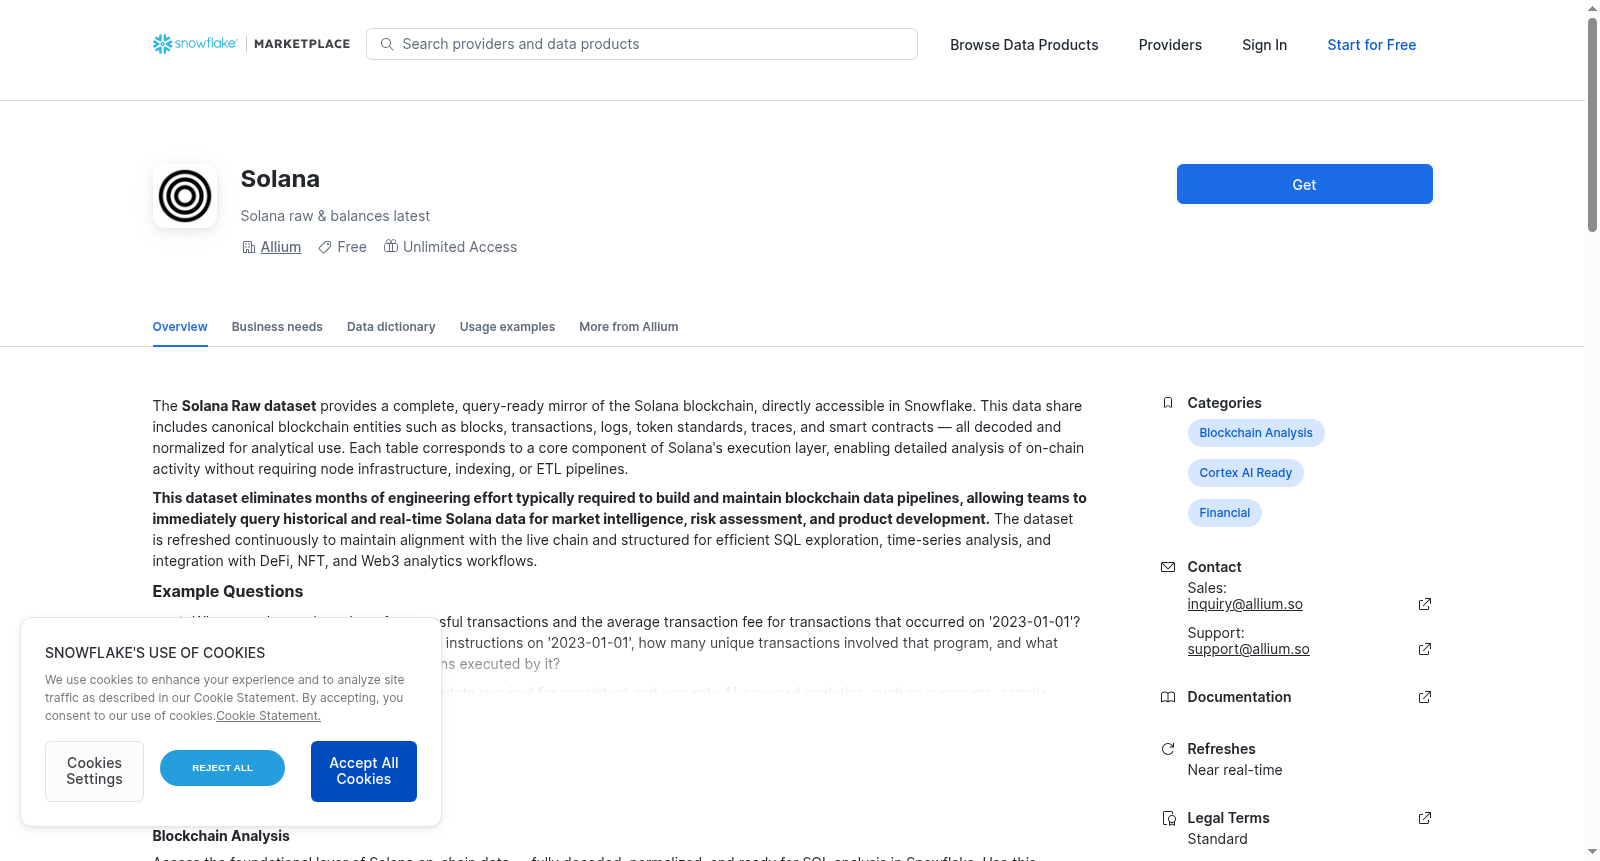
Task: Select the Financial category tag
Action: pos(1225,513)
